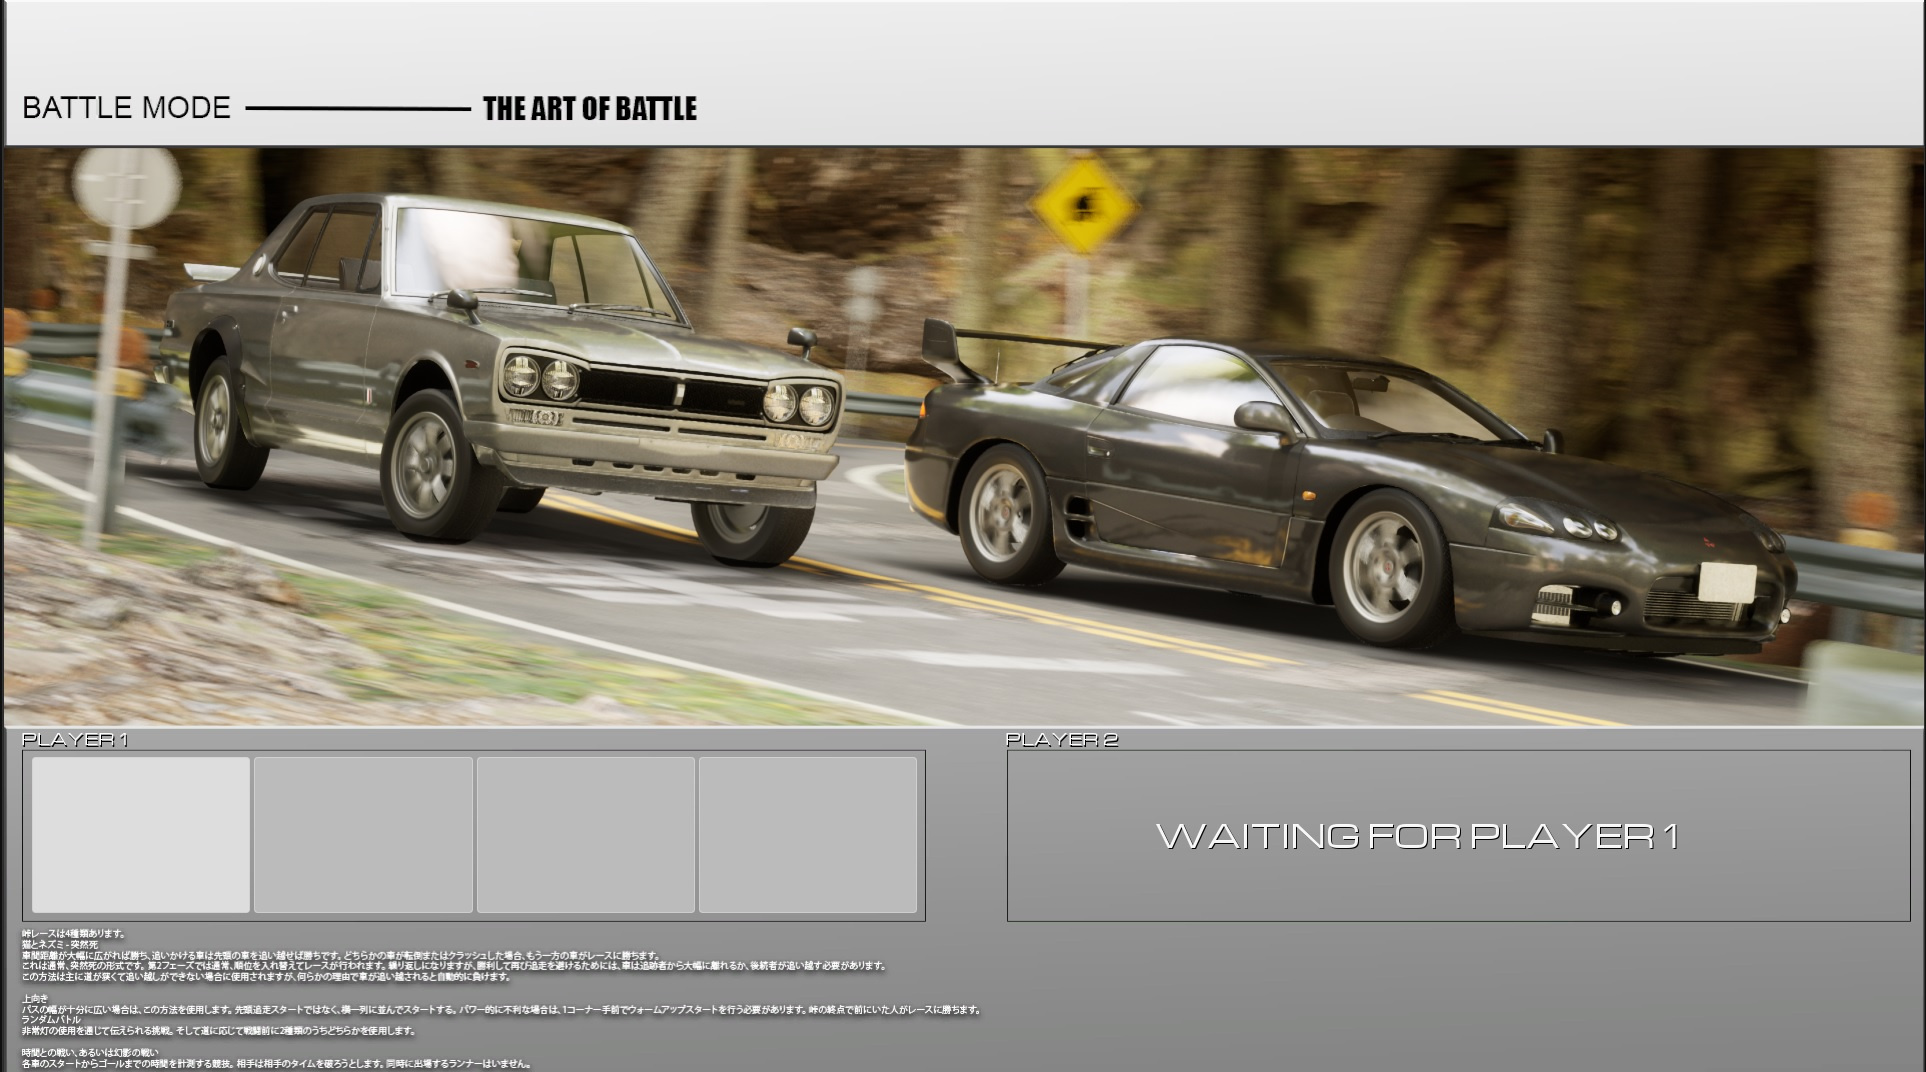Click THE ART OF BATTLE title
1926x1072 pixels.
tap(590, 109)
